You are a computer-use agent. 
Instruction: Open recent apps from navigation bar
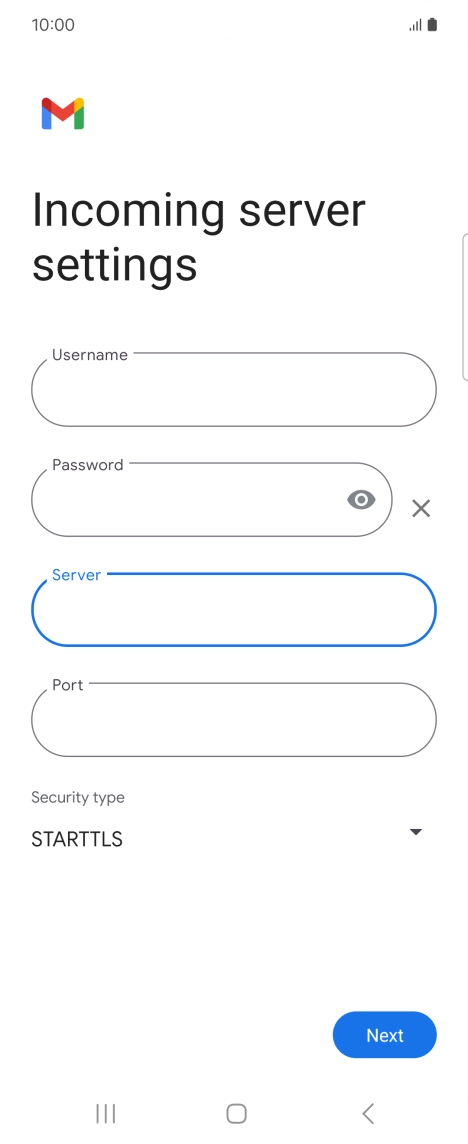coord(106,1113)
